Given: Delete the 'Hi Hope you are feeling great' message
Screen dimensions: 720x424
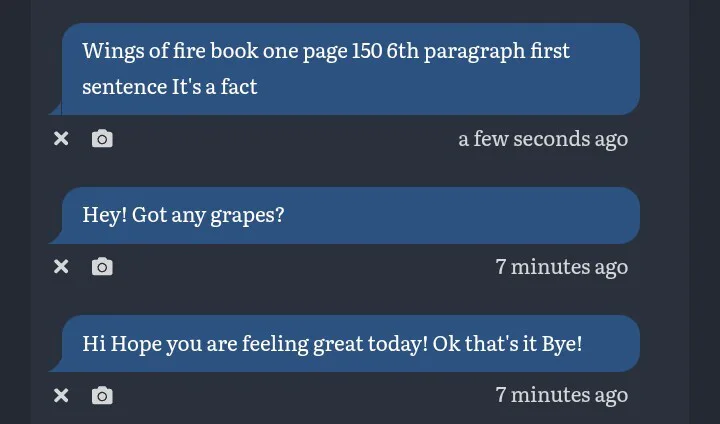Looking at the screenshot, I should click(x=61, y=395).
